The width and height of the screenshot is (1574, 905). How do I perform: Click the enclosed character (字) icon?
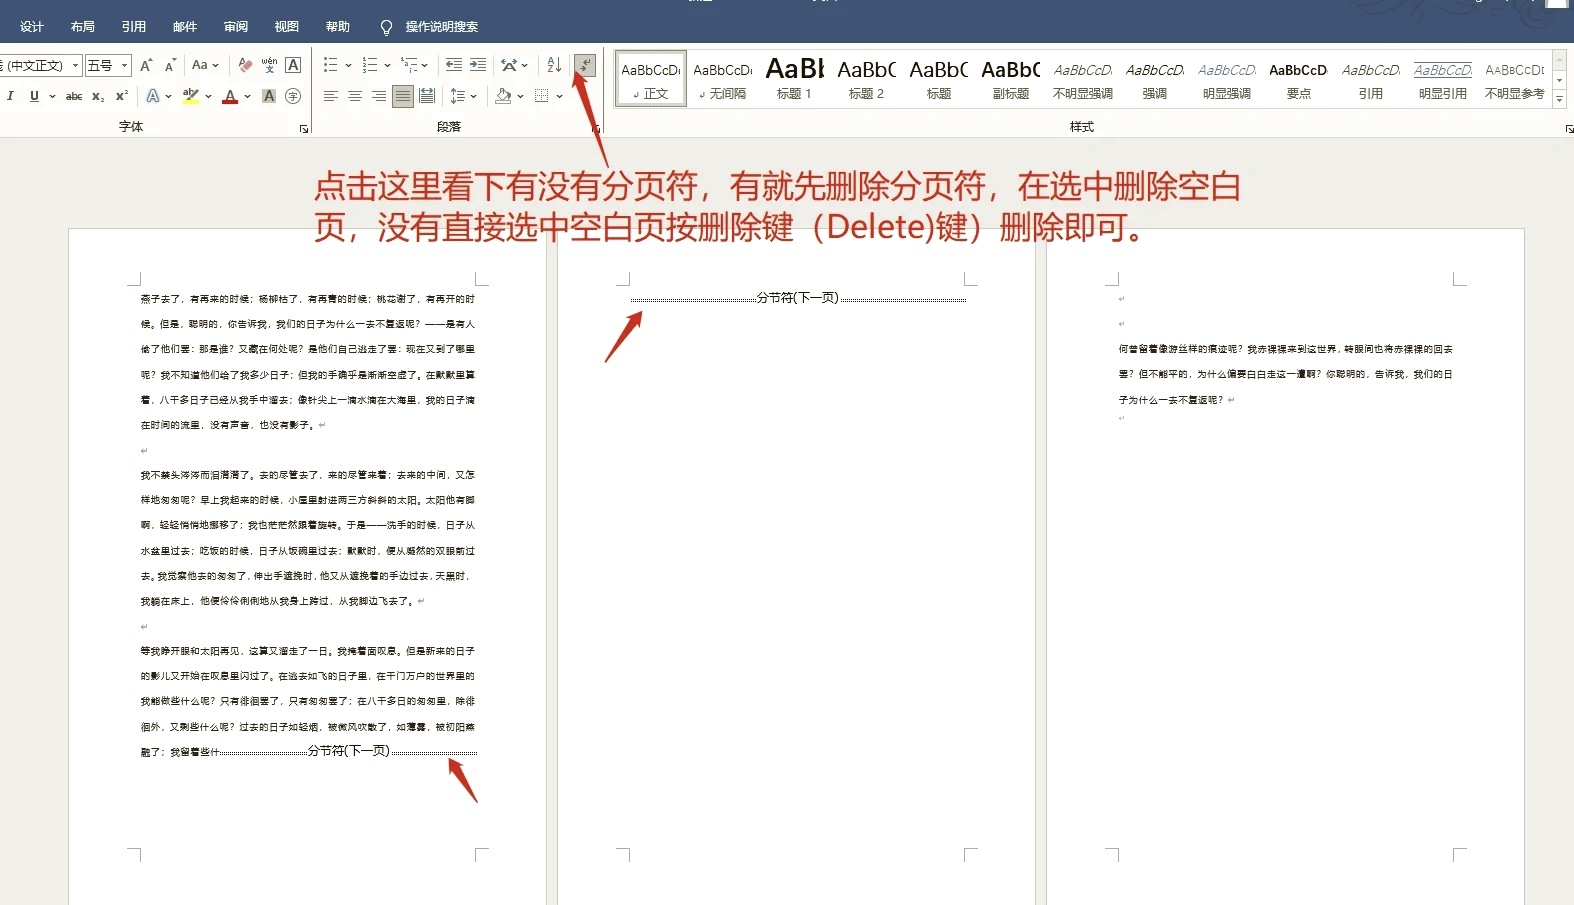293,96
